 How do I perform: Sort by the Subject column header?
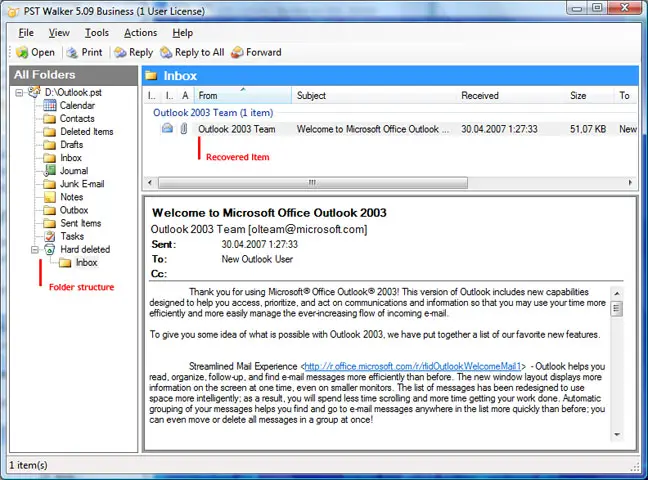pyautogui.click(x=374, y=96)
